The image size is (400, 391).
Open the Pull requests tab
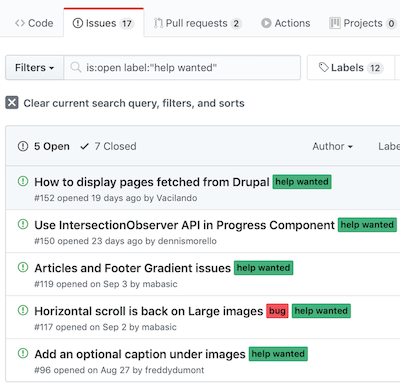tap(198, 23)
